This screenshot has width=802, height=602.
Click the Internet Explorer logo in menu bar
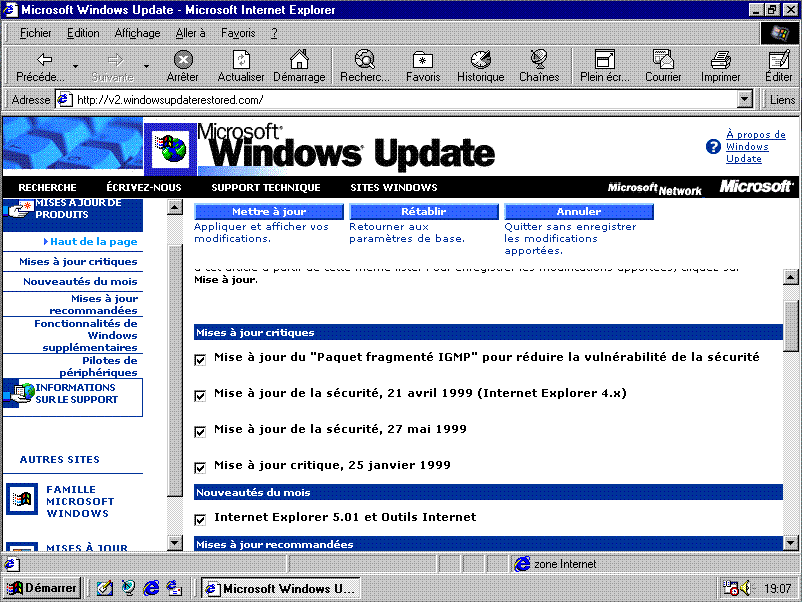[x=778, y=33]
